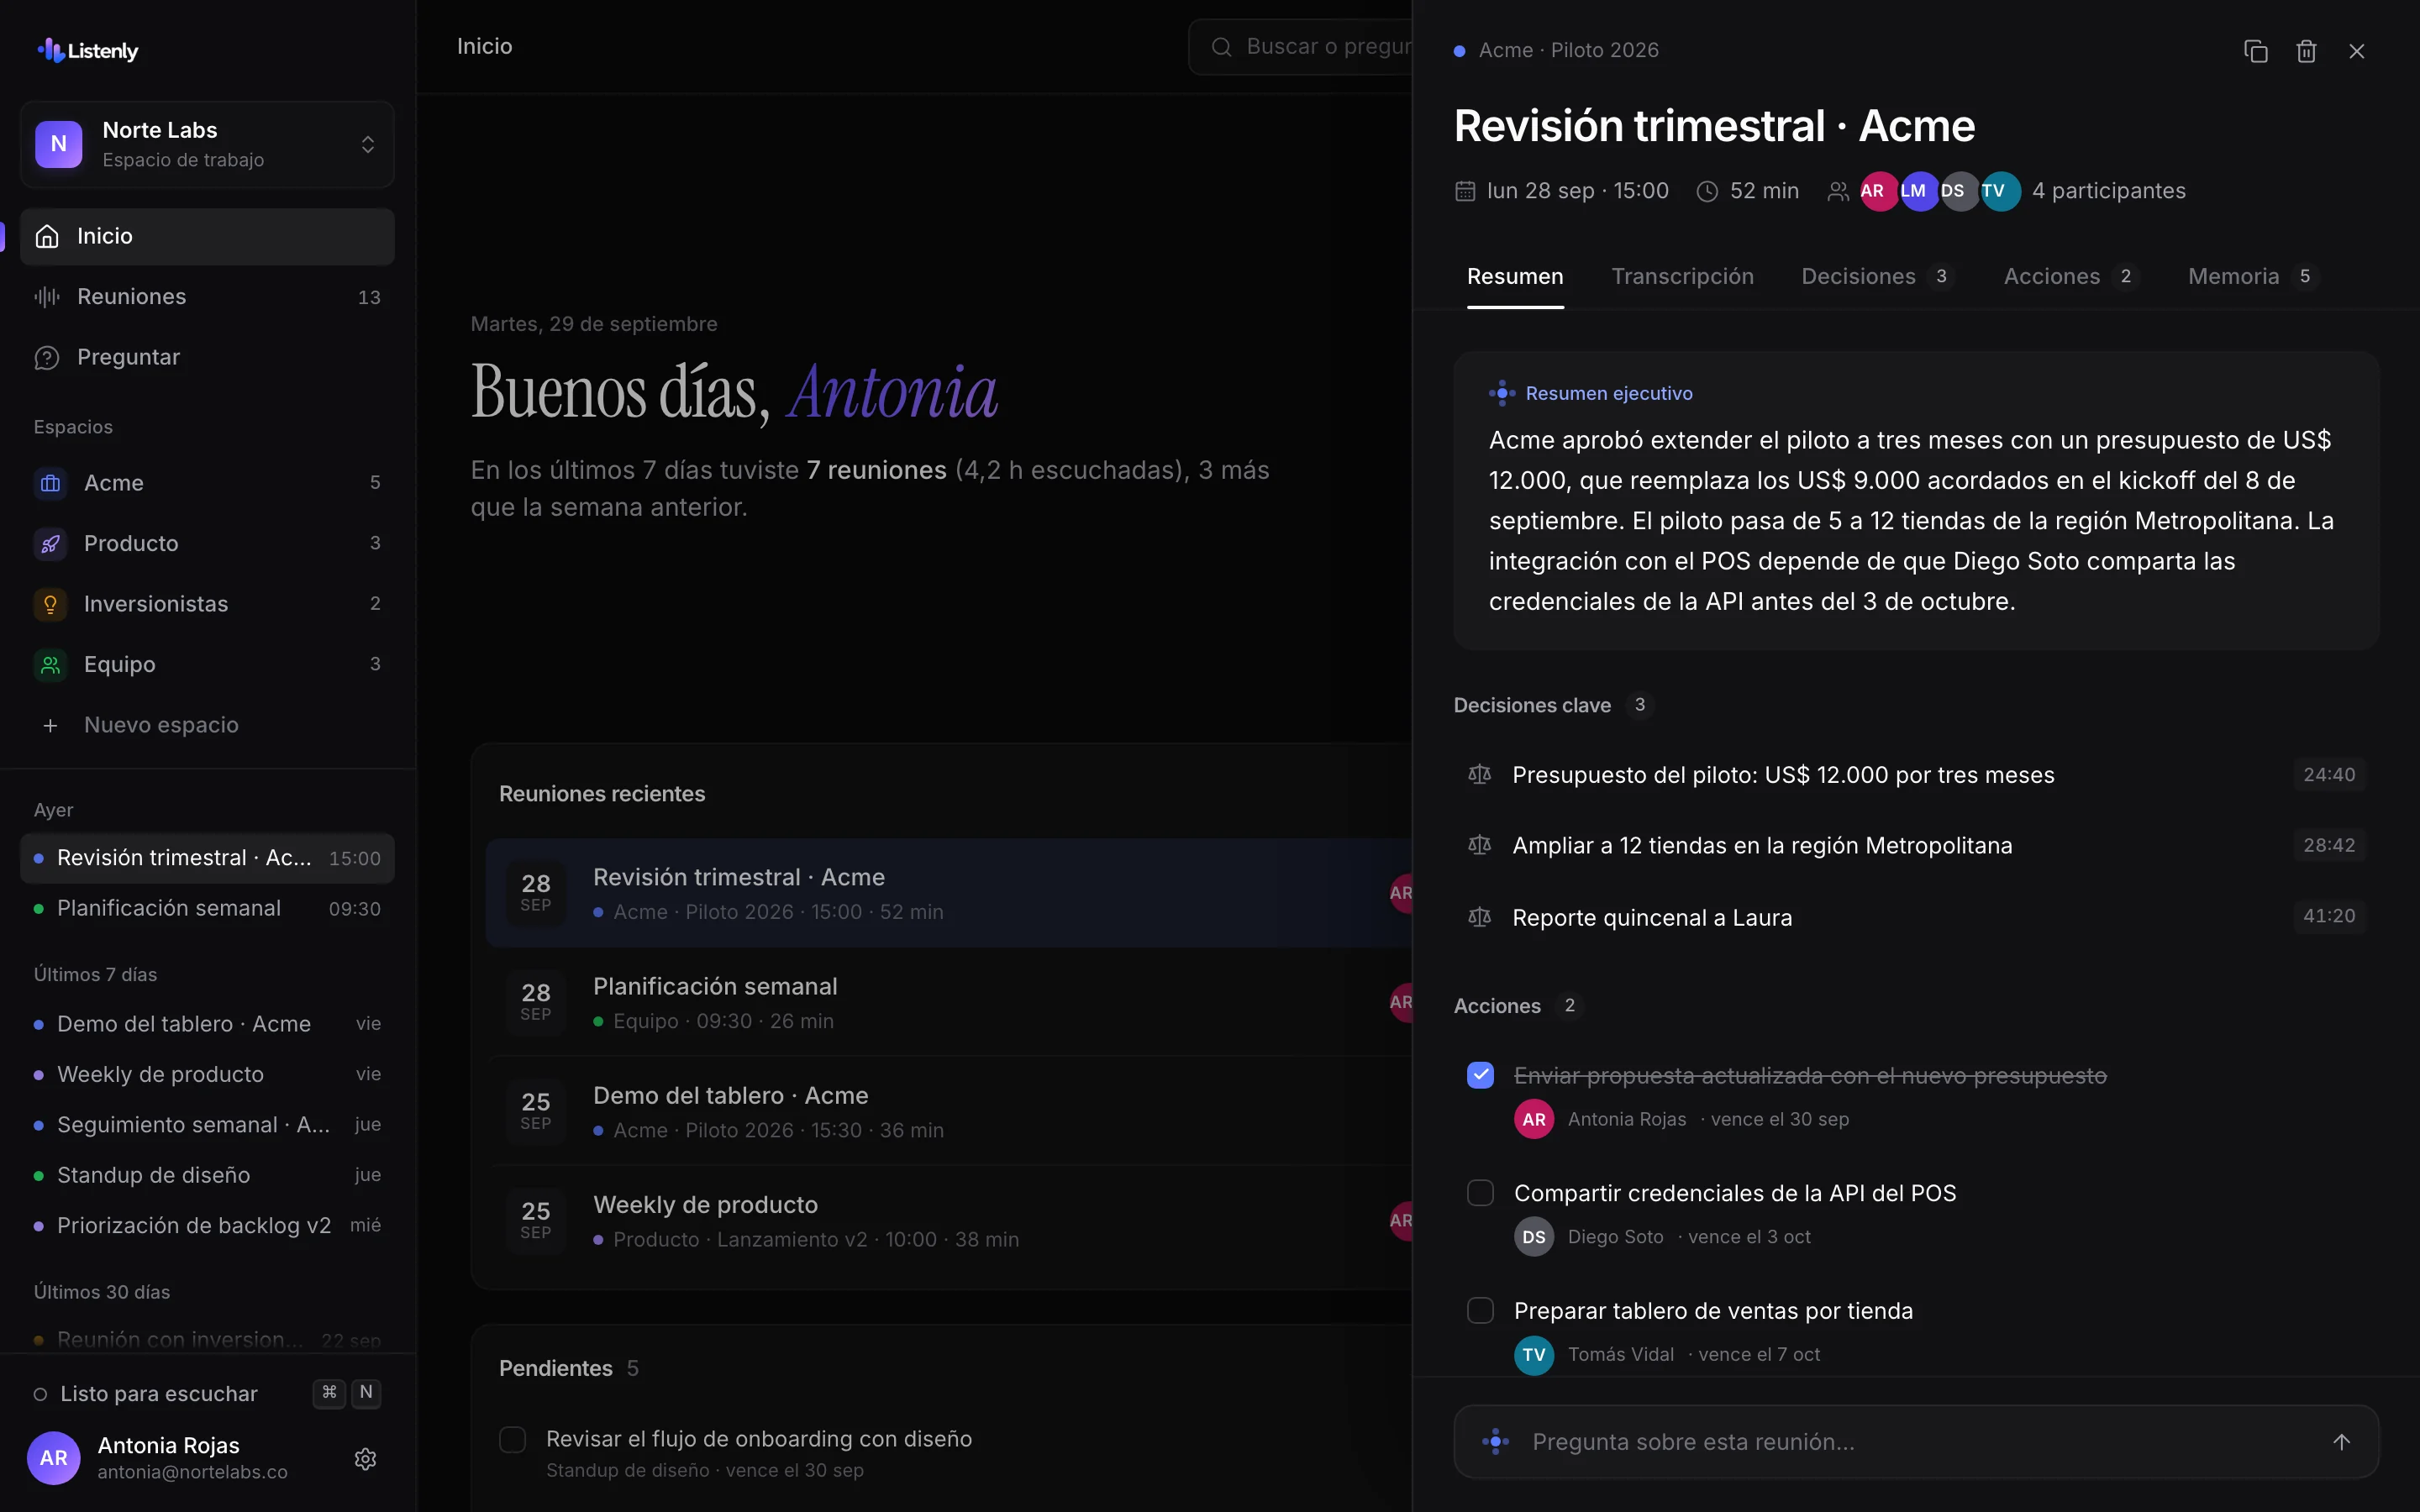The image size is (2420, 1512).
Task: Focus the Buscar o preguntar search field
Action: click(1300, 47)
